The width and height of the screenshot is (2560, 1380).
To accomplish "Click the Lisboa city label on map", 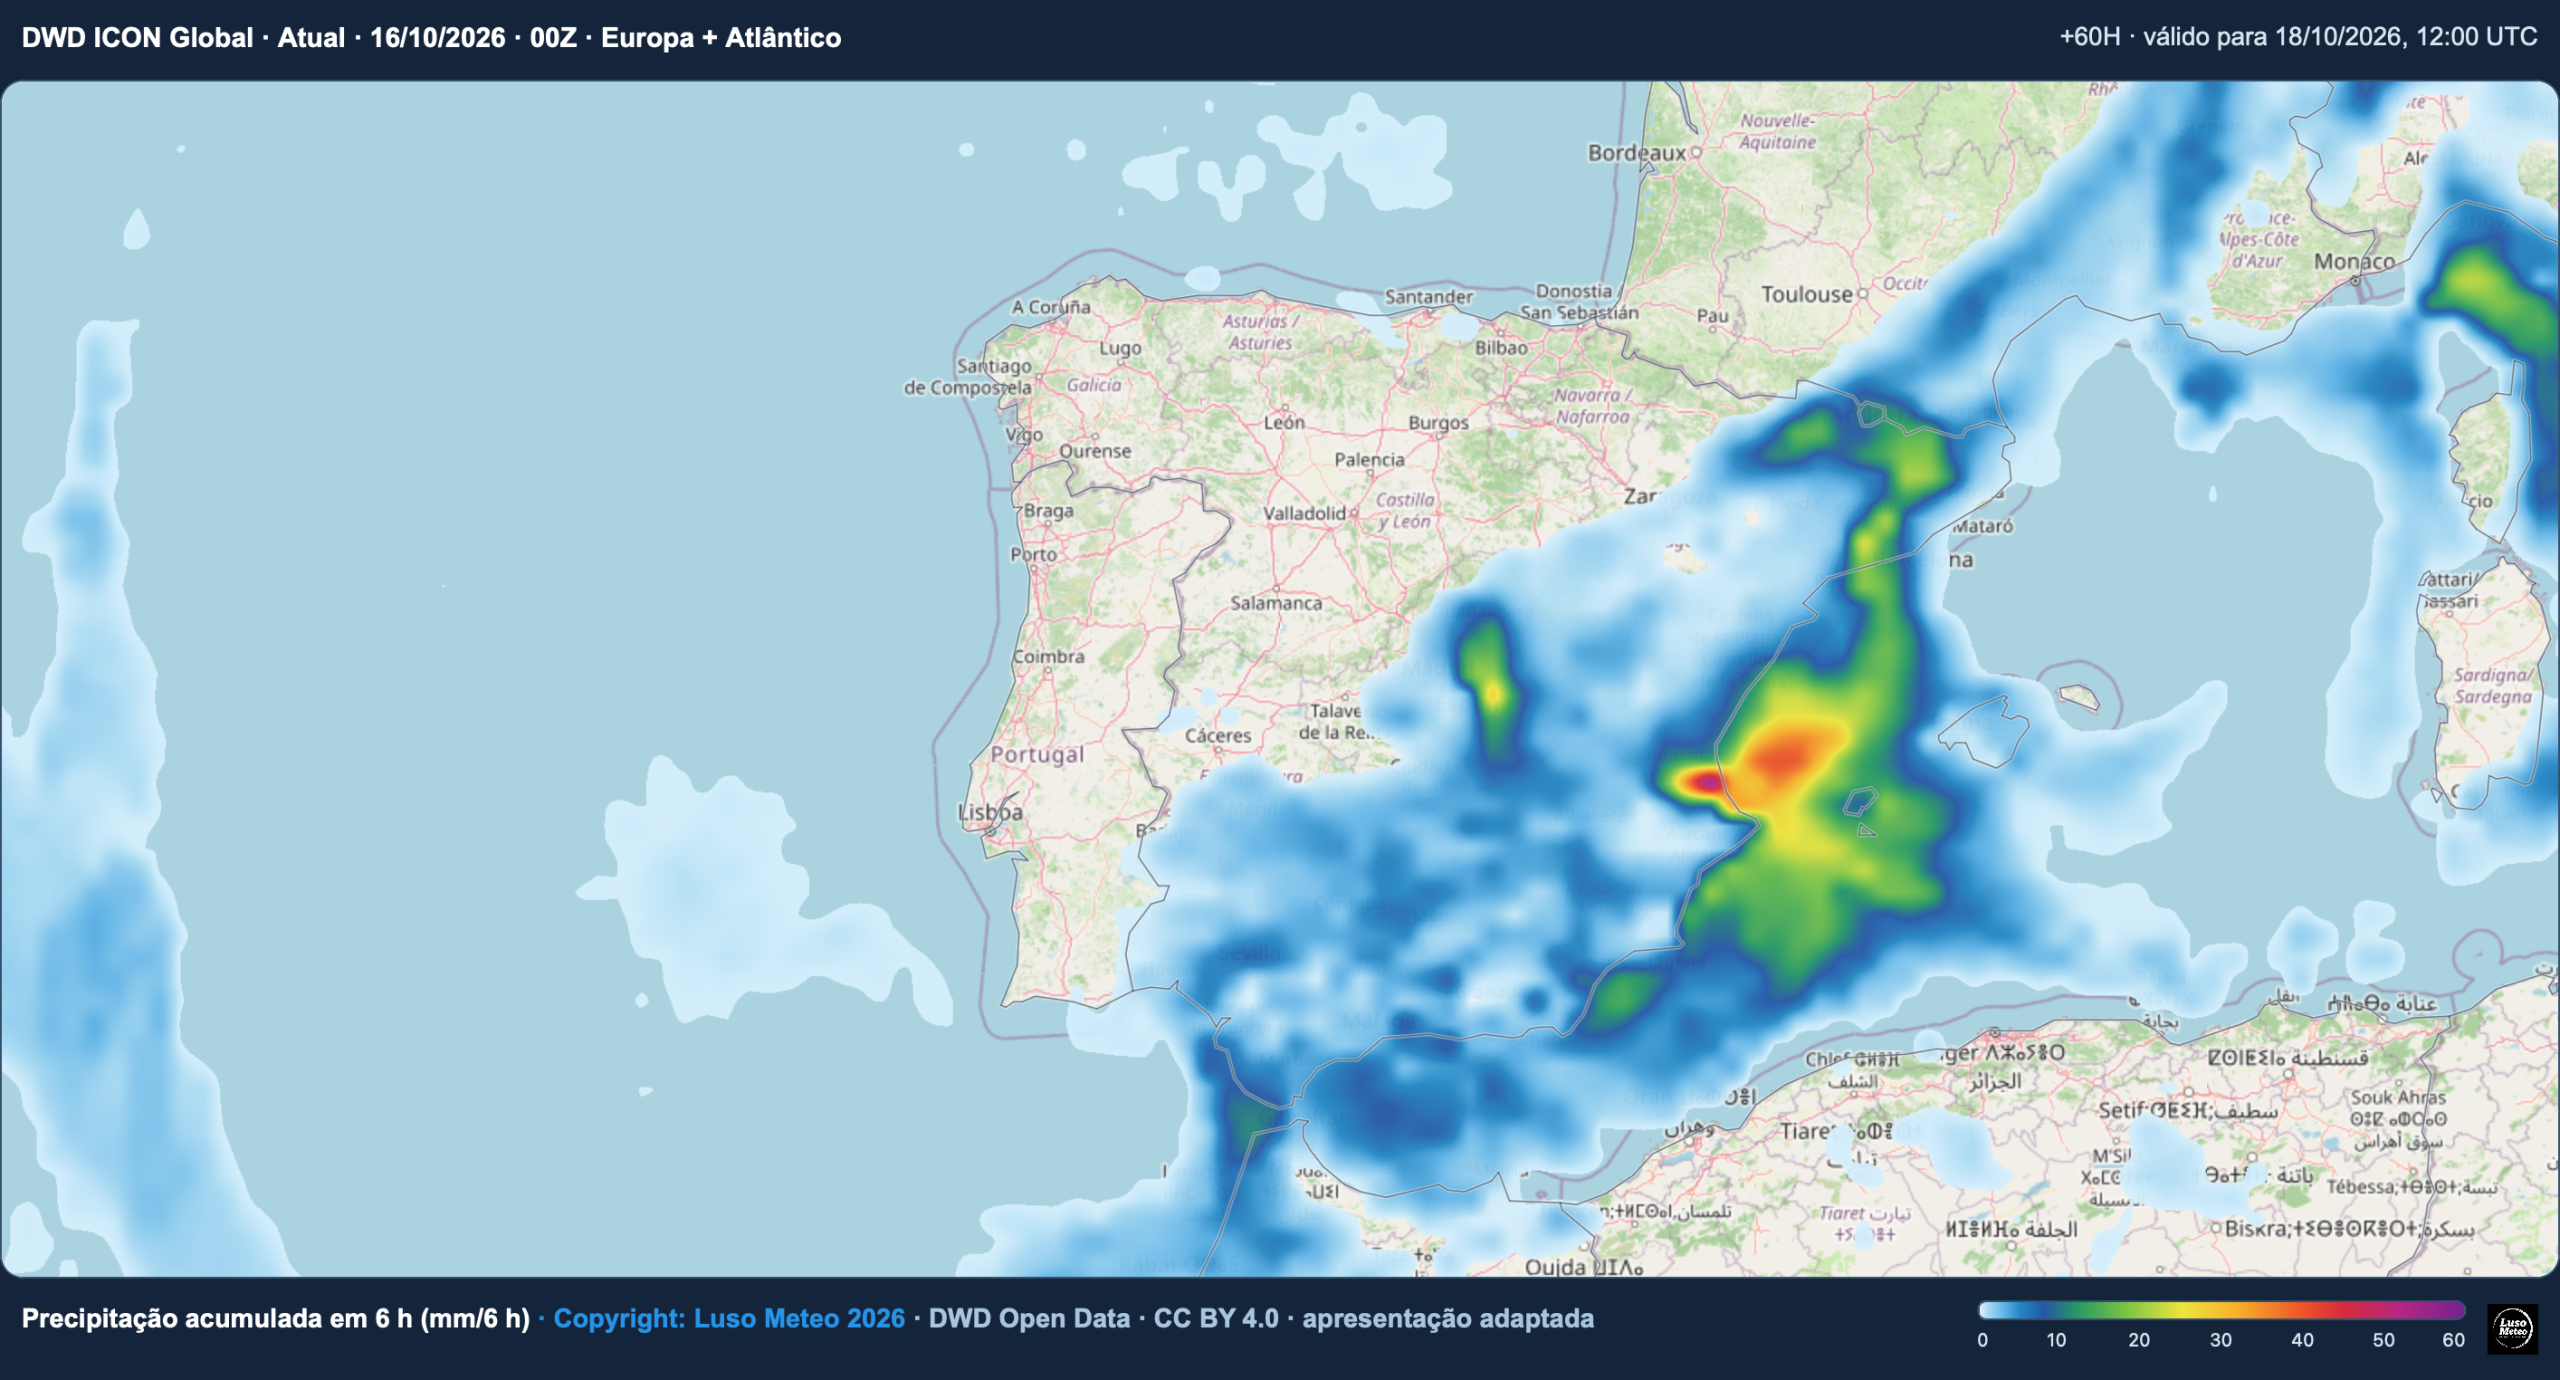I will coord(990,812).
